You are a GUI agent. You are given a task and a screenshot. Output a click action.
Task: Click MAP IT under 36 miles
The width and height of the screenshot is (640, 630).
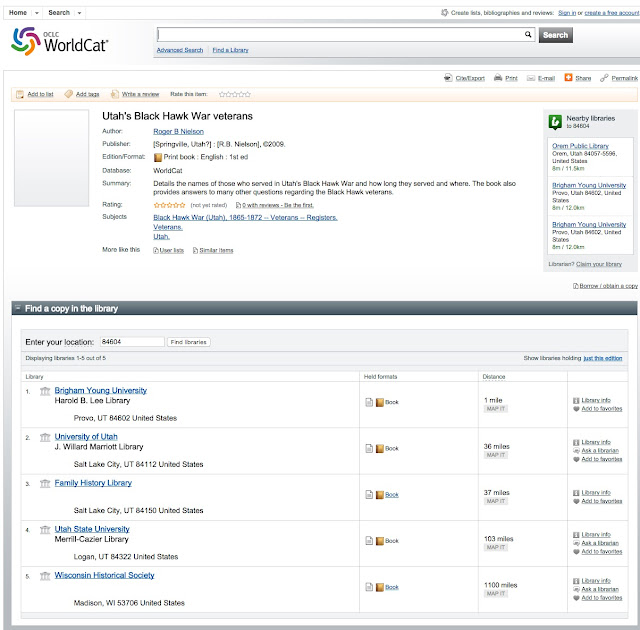[496, 455]
